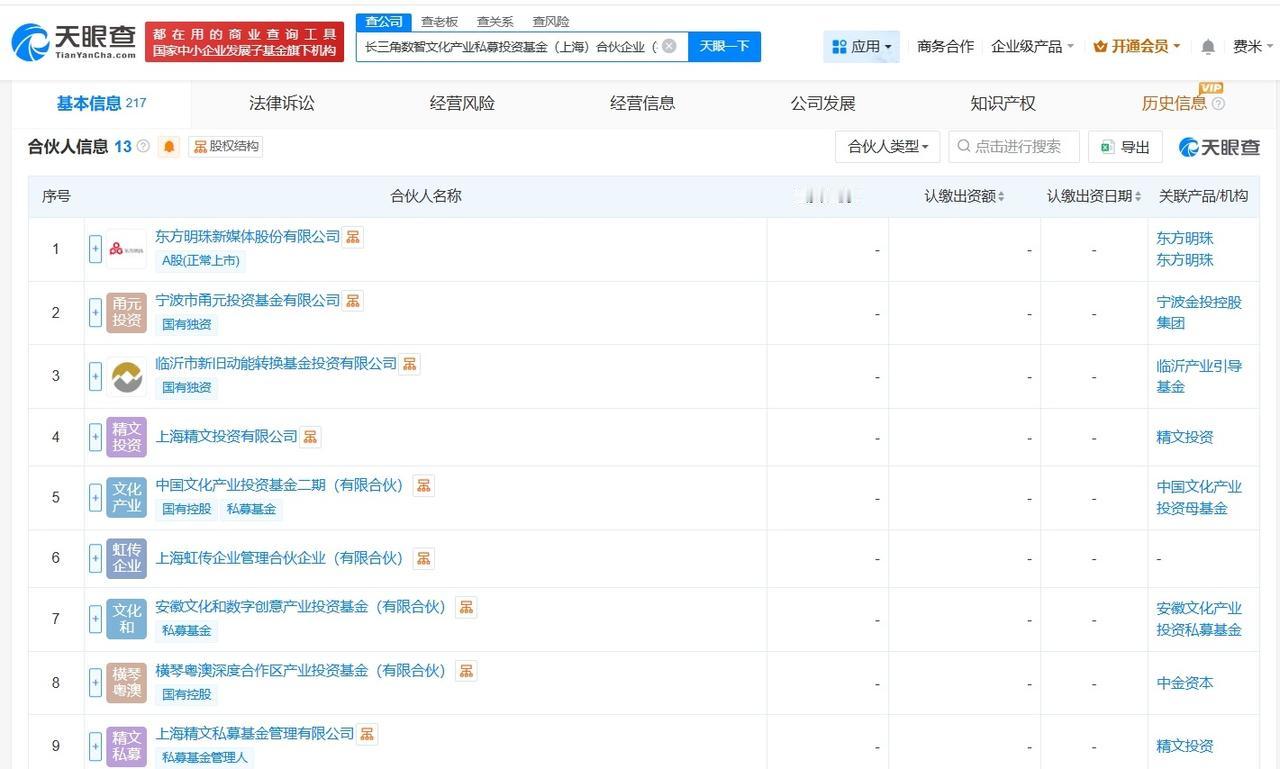This screenshot has height=769, width=1280.
Task: Click the 文化和 logo badge
Action: point(127,619)
